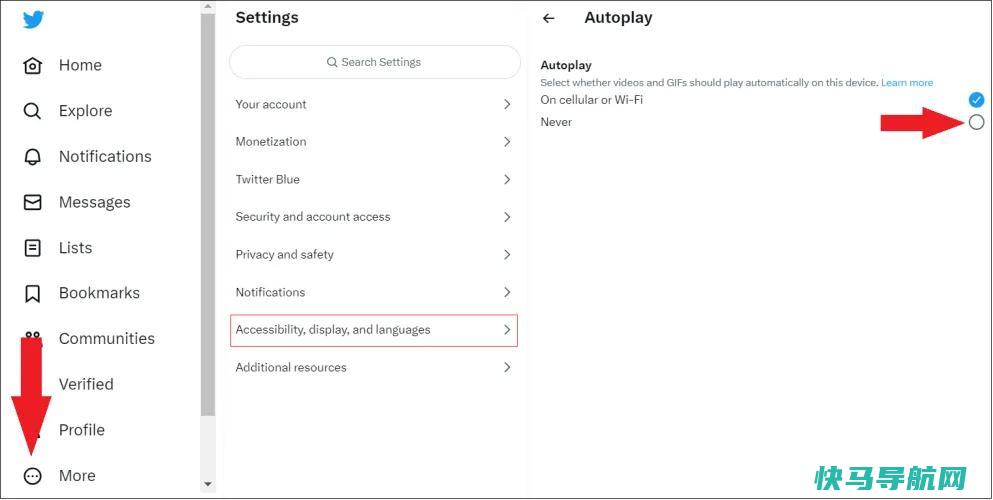Expand the Monetization settings chevron
Viewport: 993px width, 500px height.
[507, 142]
